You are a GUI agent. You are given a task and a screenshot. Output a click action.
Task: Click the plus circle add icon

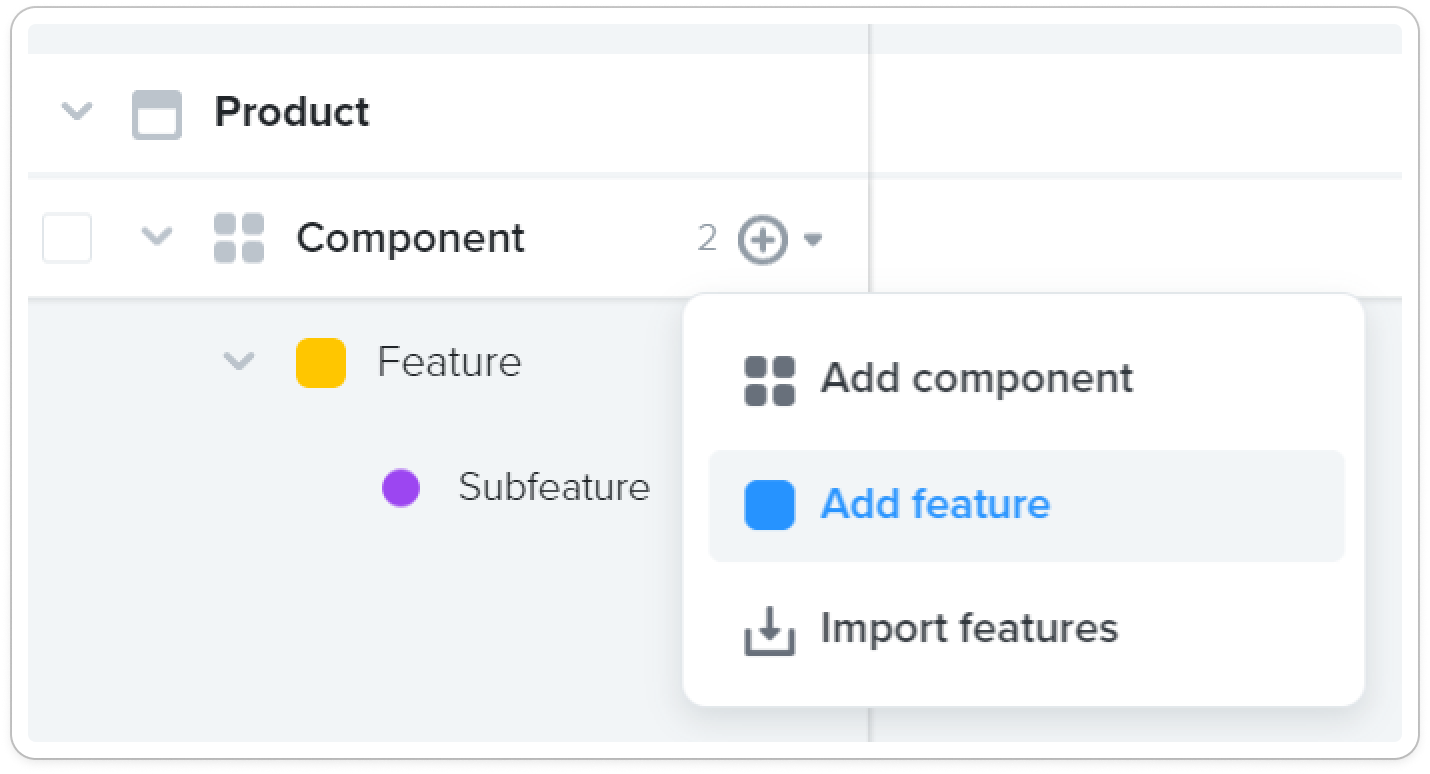click(x=763, y=240)
